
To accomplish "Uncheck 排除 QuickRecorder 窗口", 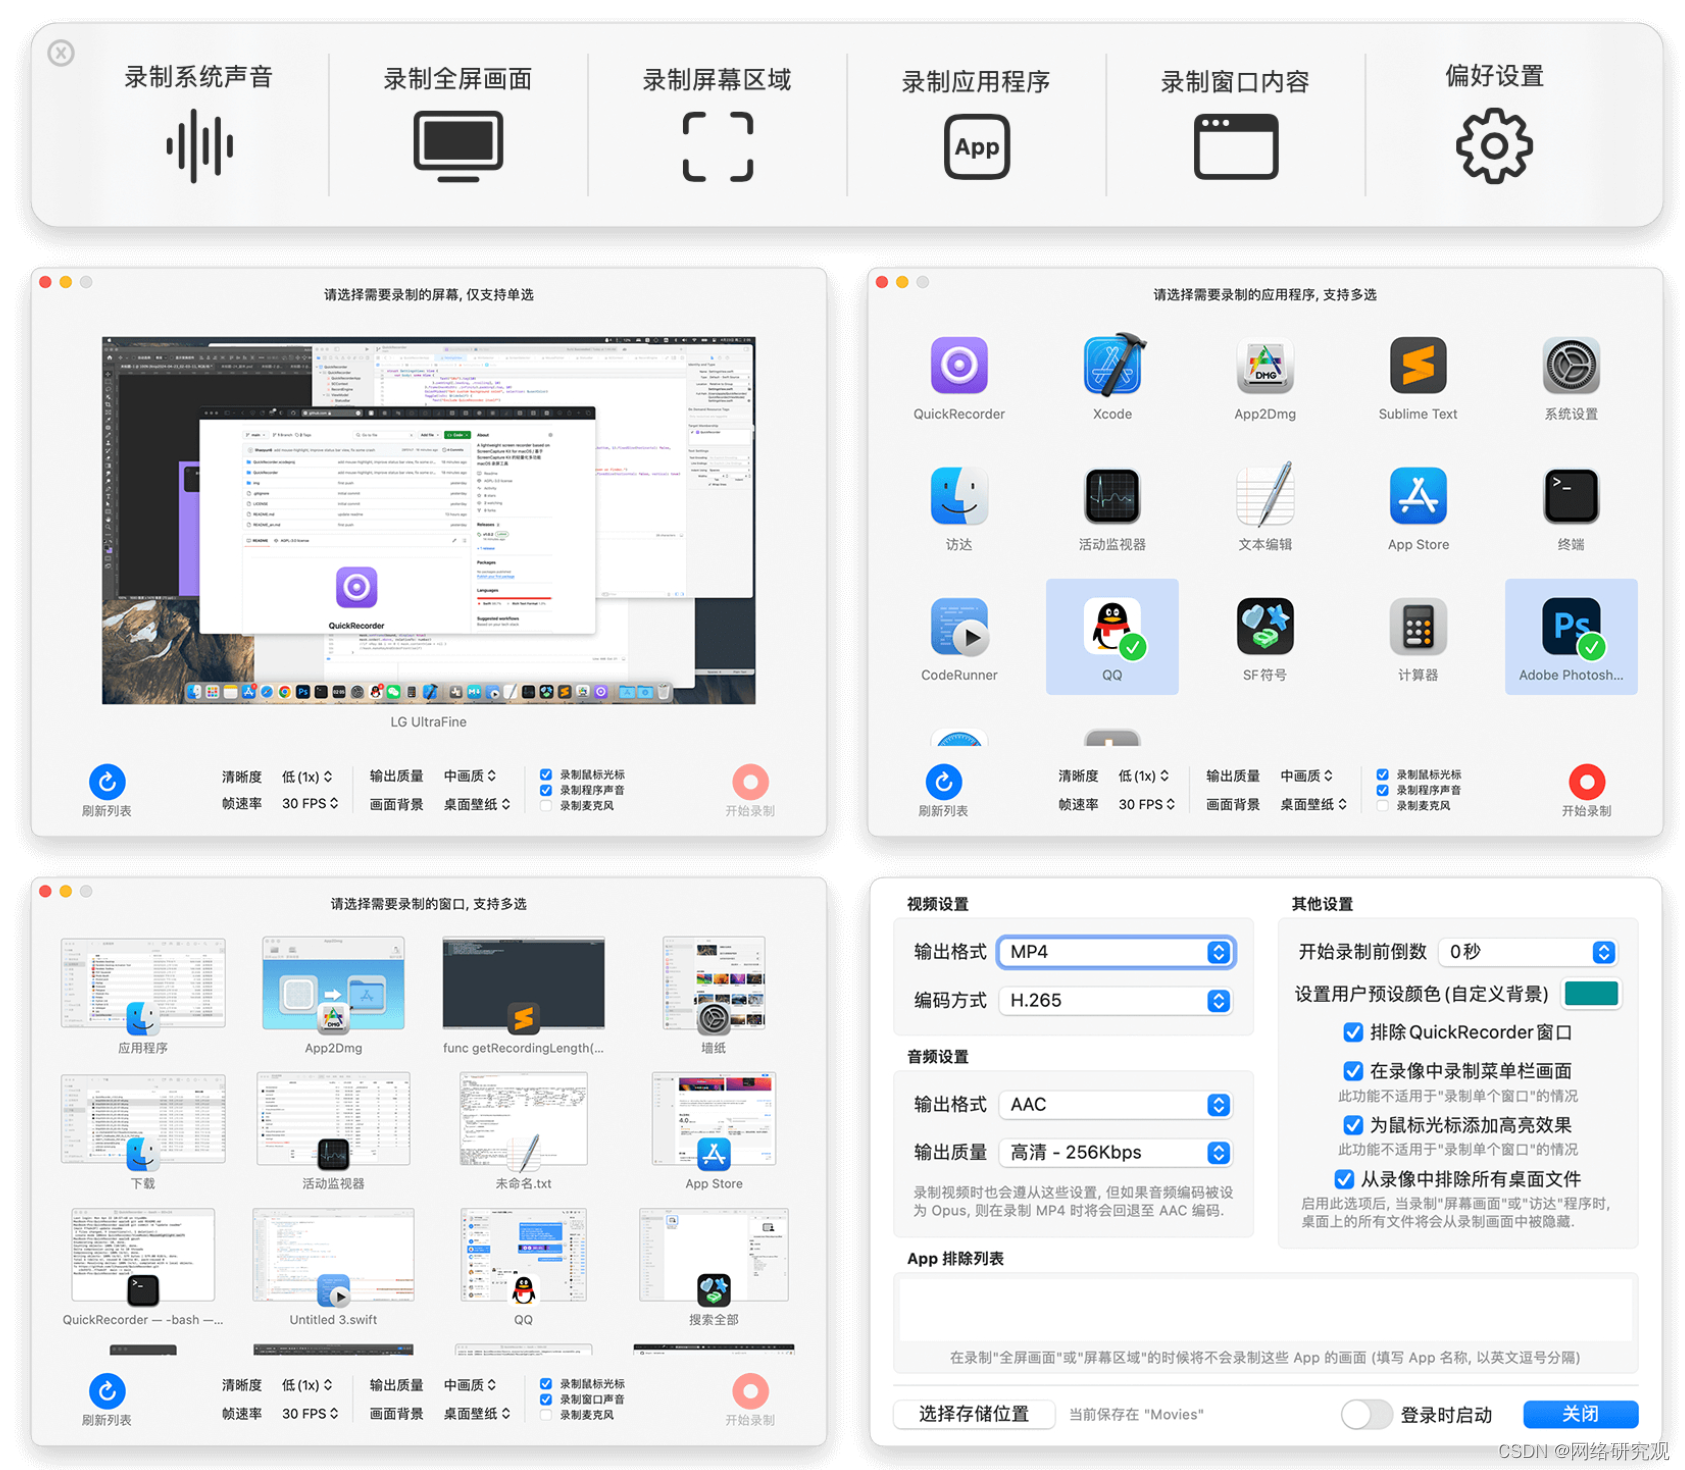I will 1353,1032.
